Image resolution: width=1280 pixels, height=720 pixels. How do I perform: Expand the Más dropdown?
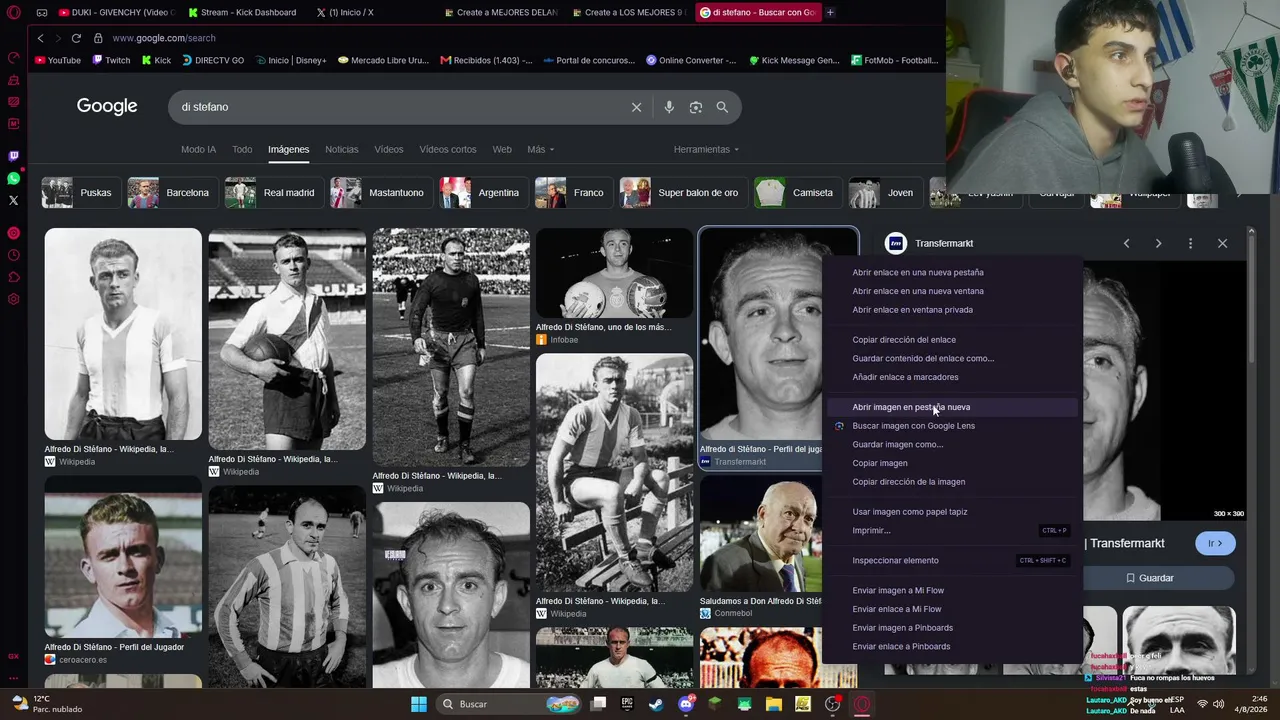[541, 149]
